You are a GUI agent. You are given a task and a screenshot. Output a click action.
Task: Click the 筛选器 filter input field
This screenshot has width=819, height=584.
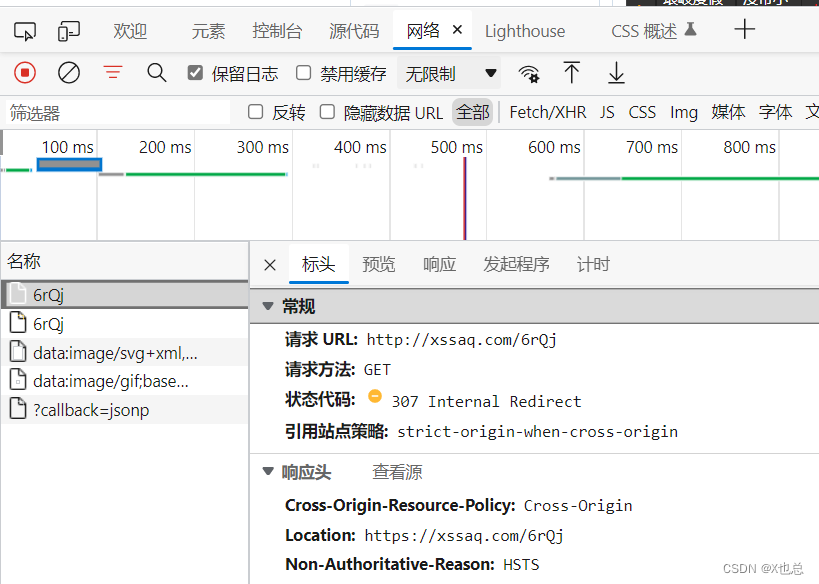point(118,112)
